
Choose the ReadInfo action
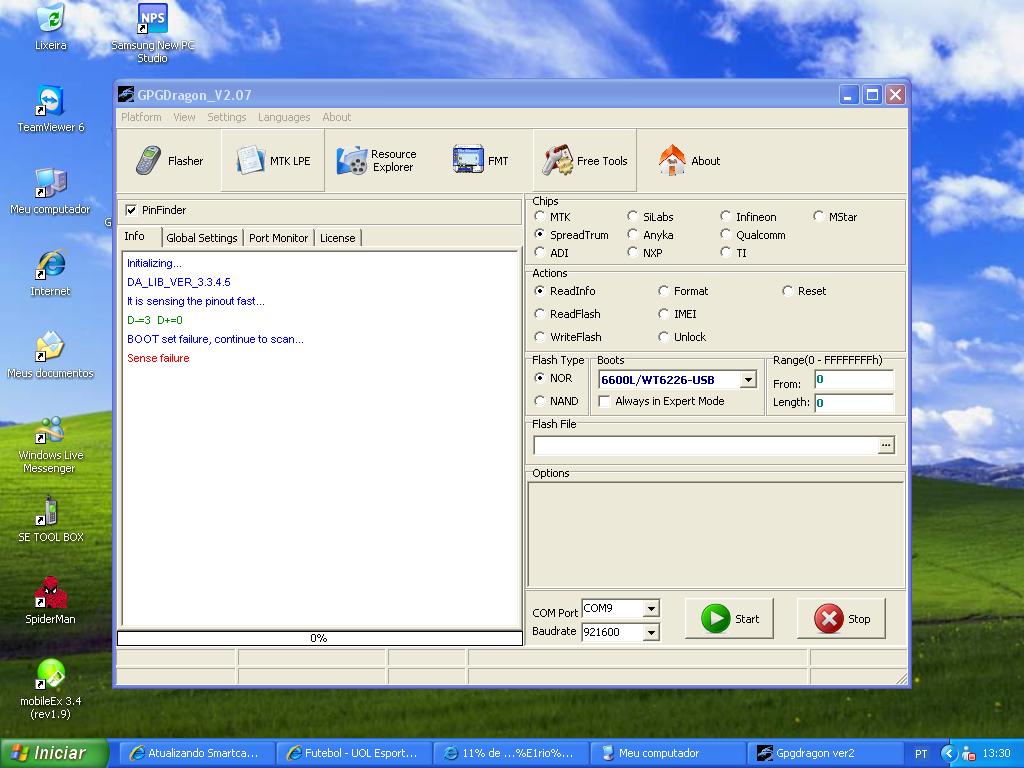tap(539, 291)
